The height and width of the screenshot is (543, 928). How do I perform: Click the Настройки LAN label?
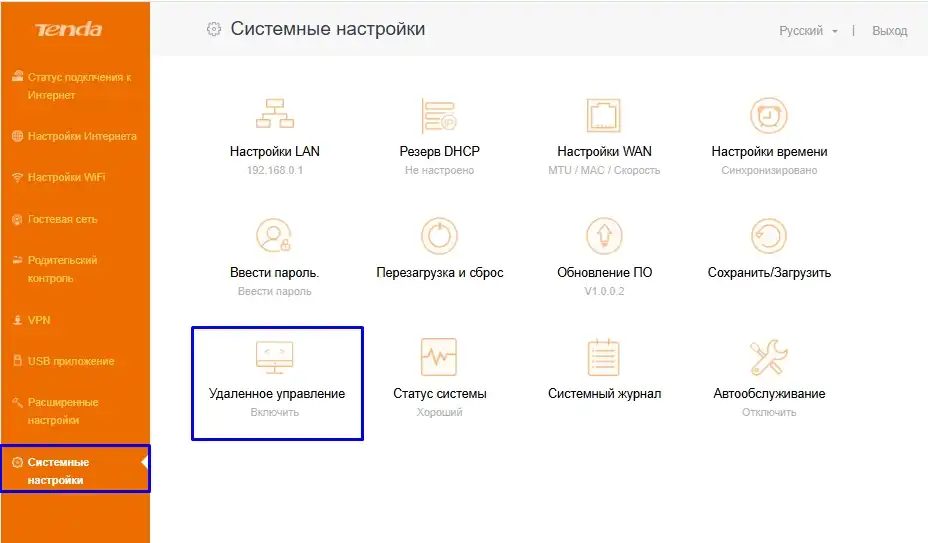pyautogui.click(x=275, y=152)
